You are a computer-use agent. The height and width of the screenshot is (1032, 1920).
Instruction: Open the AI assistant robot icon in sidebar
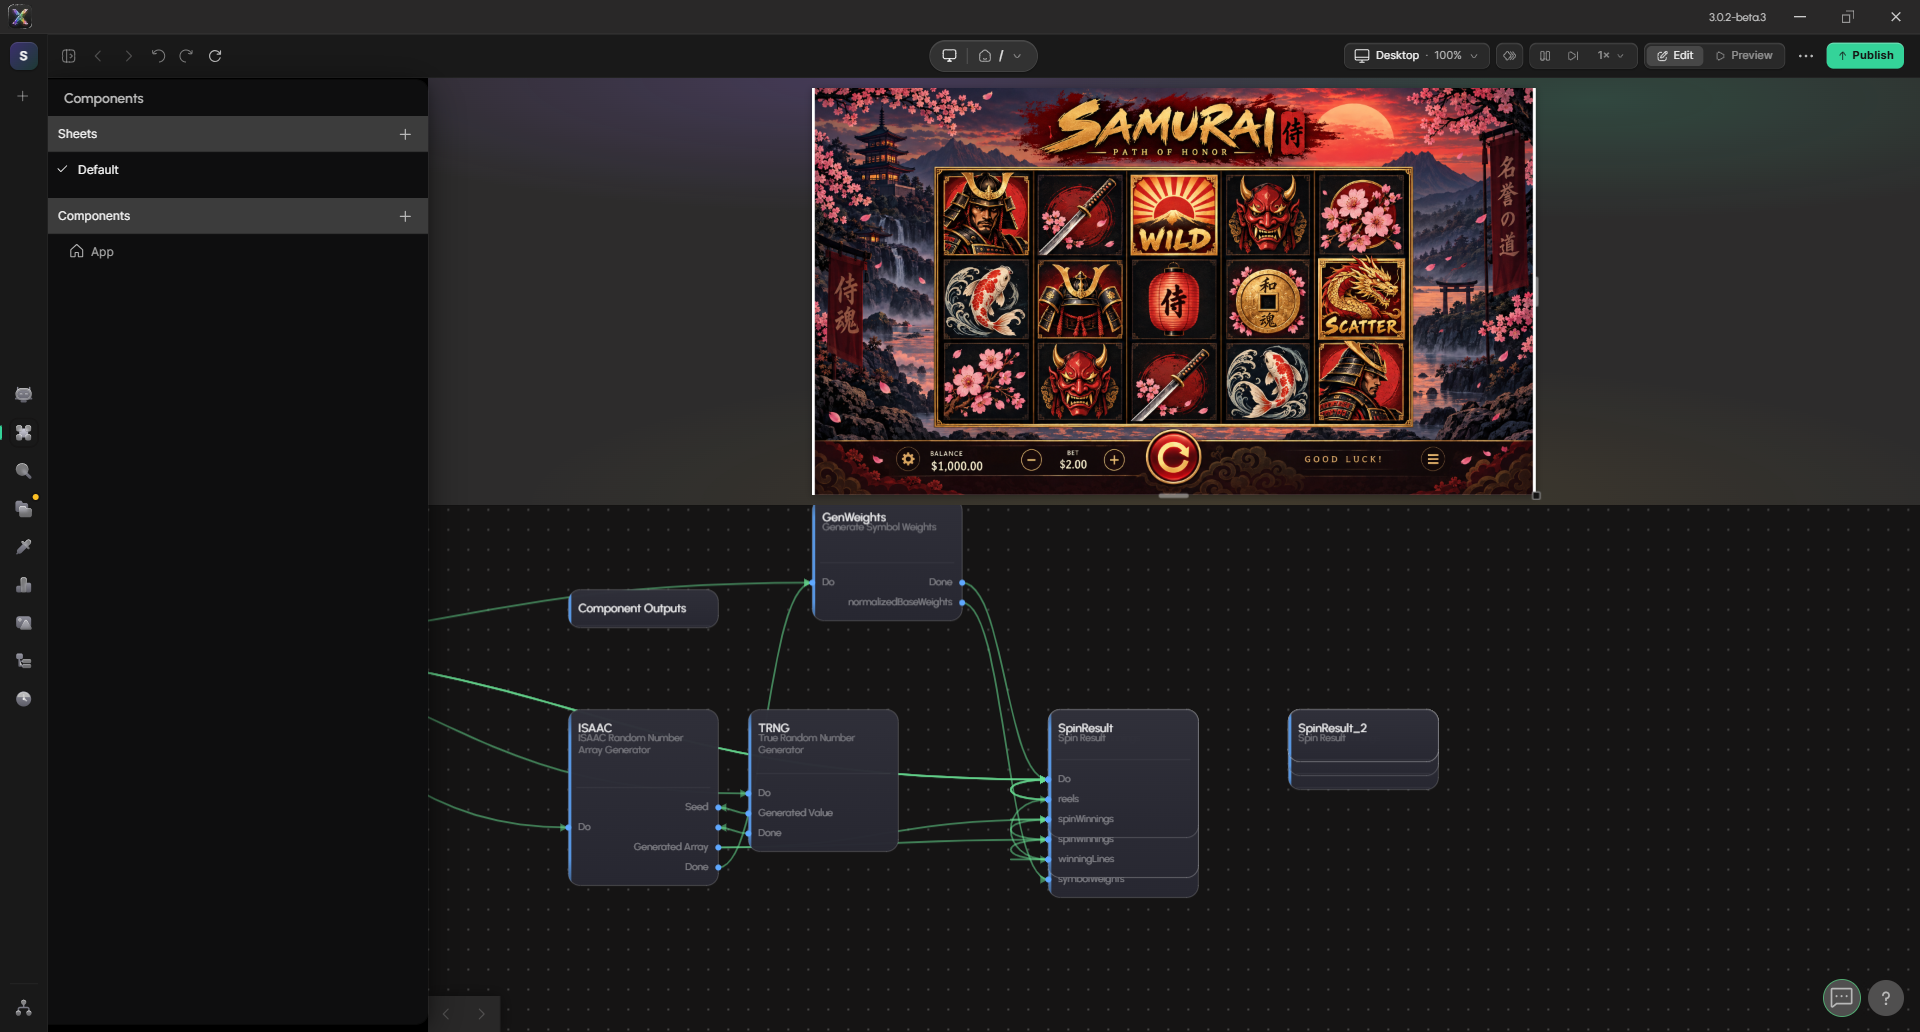[23, 395]
